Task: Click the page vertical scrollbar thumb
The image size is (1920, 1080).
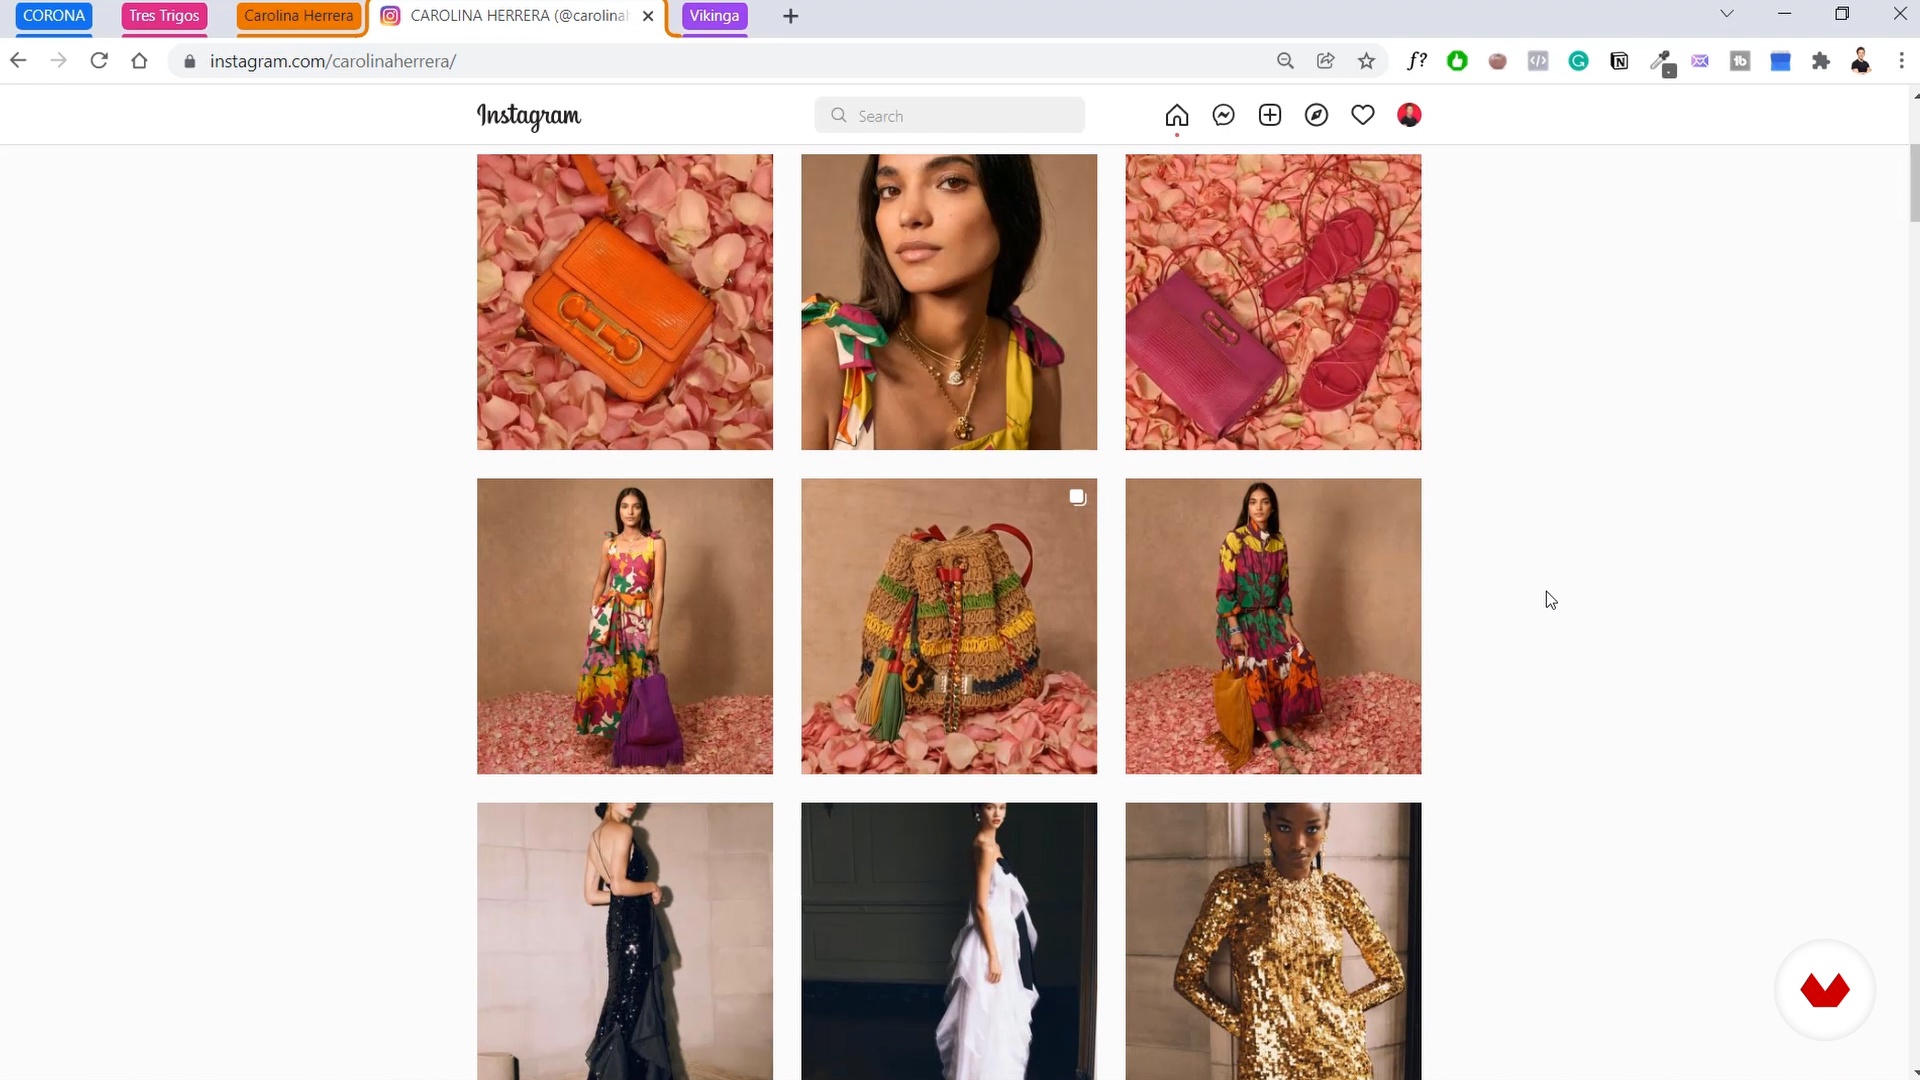Action: [1914, 185]
